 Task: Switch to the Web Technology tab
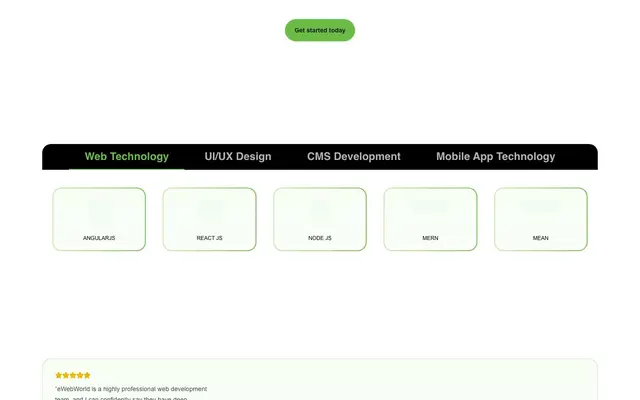tap(127, 157)
